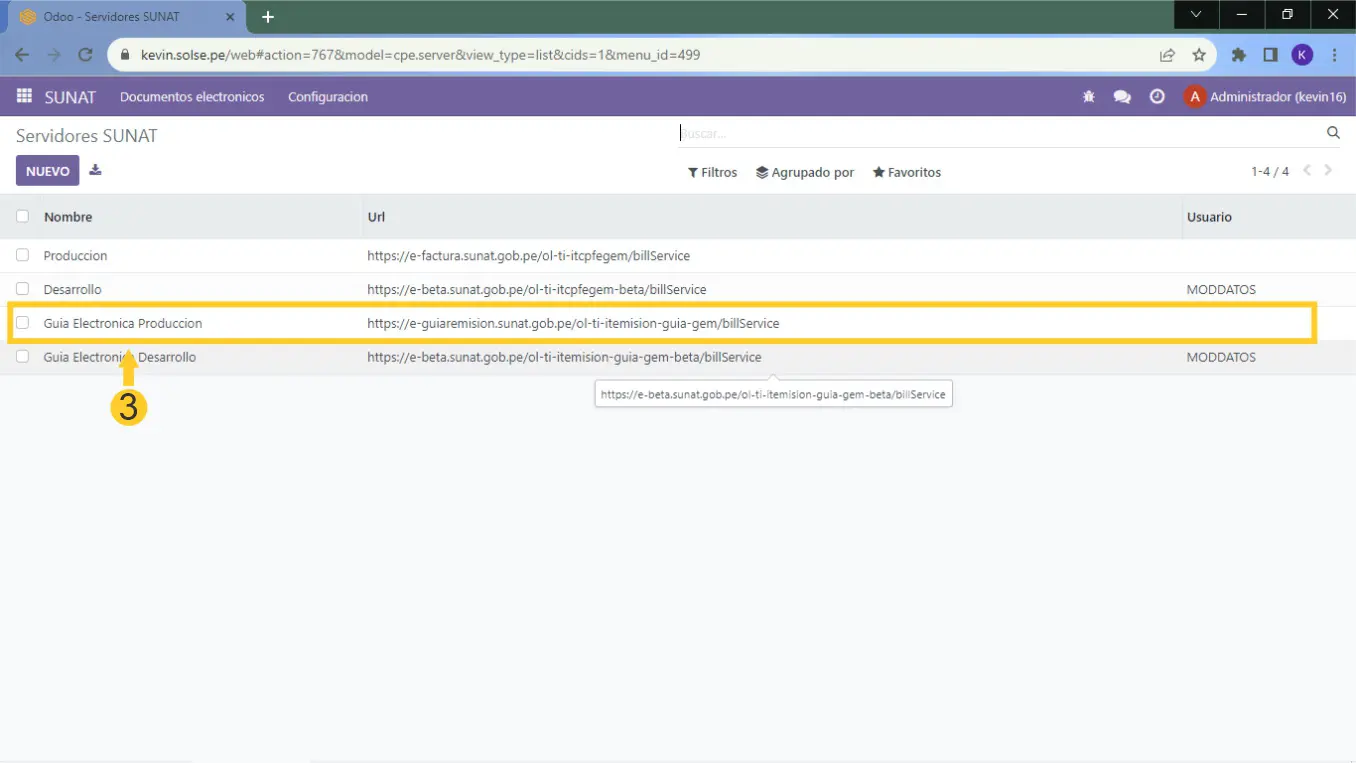The image size is (1356, 763).
Task: Open browser extensions puzzle icon
Action: click(1238, 55)
